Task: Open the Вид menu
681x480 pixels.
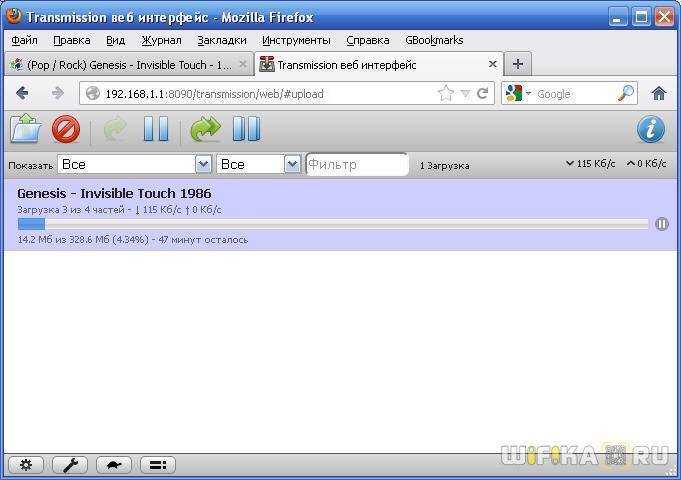Action: coord(116,40)
